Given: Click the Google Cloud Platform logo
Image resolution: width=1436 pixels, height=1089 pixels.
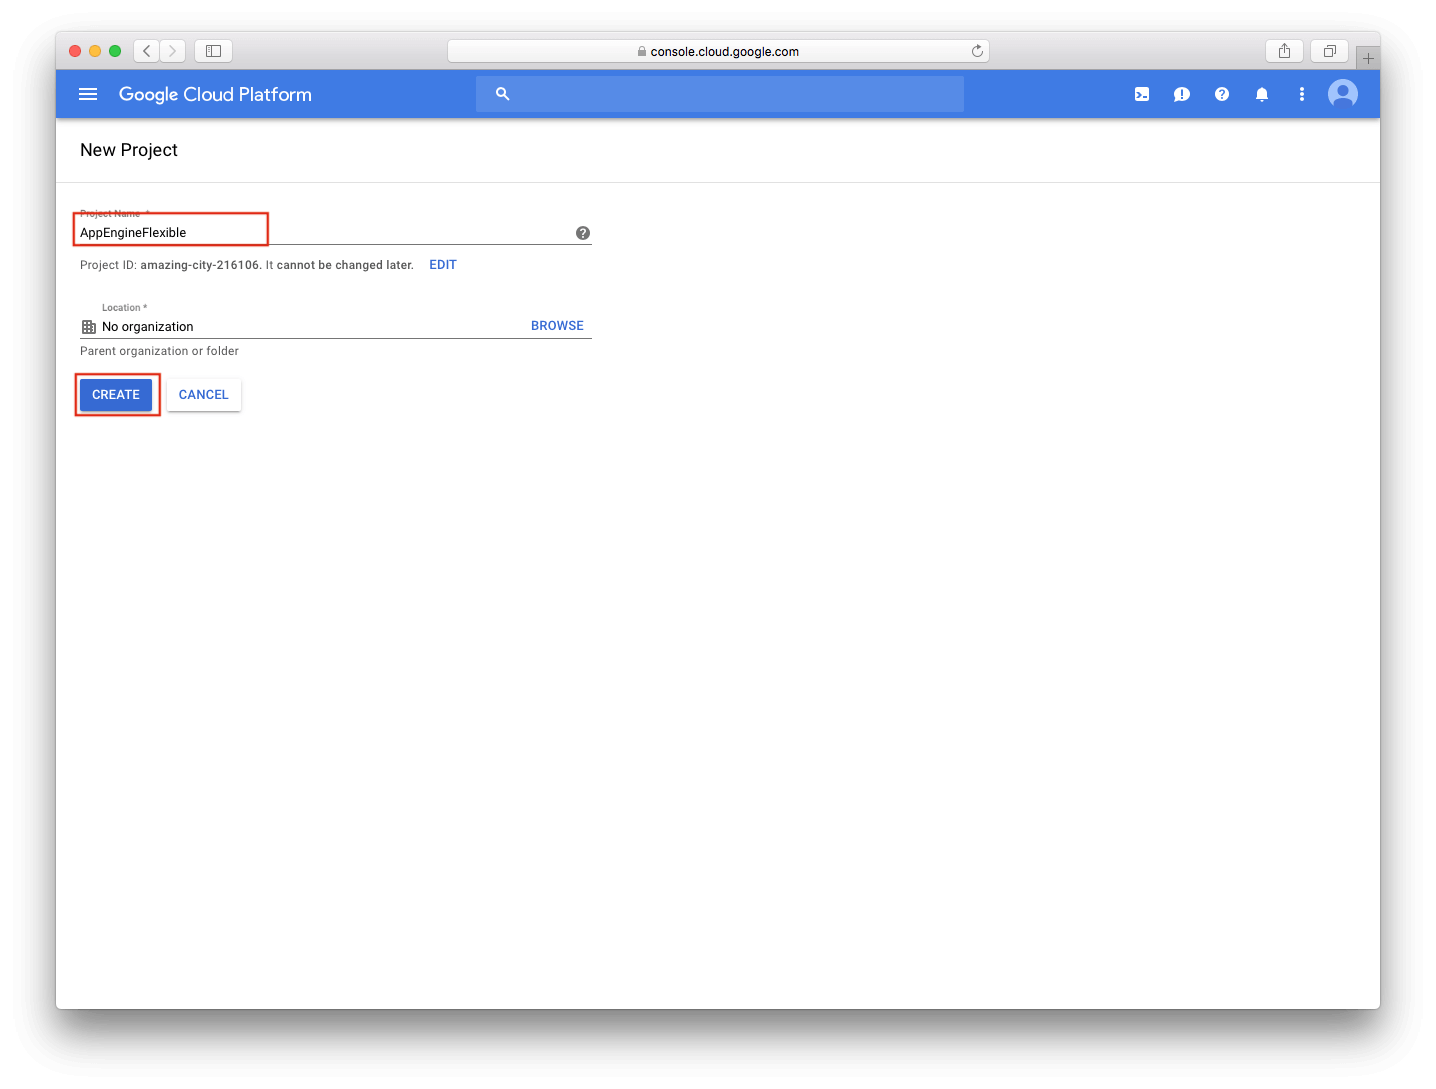Looking at the screenshot, I should [x=214, y=93].
